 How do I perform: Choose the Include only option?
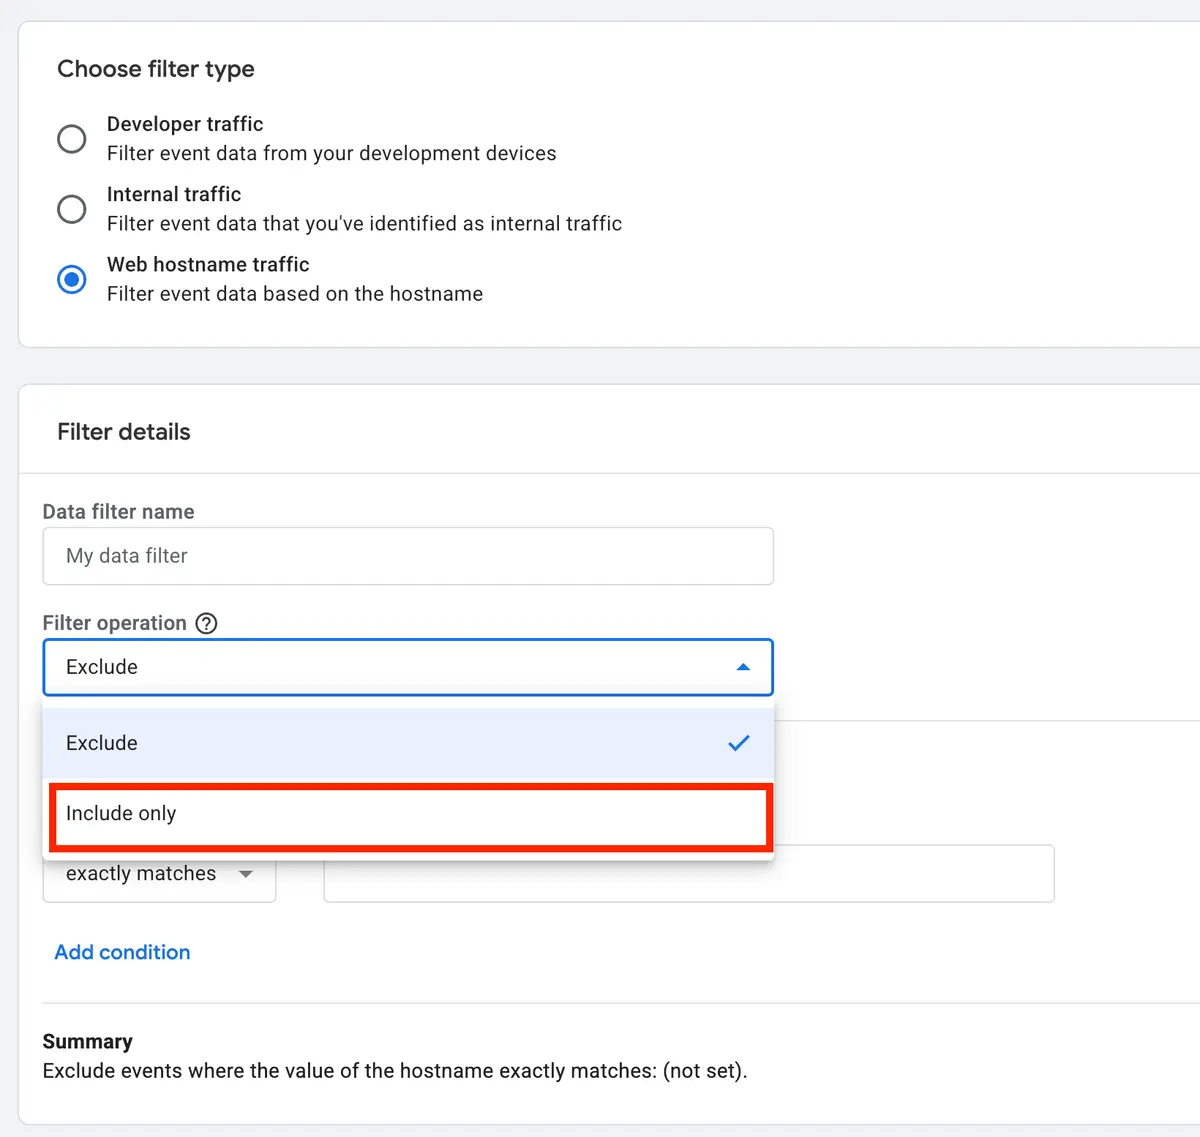(x=408, y=814)
